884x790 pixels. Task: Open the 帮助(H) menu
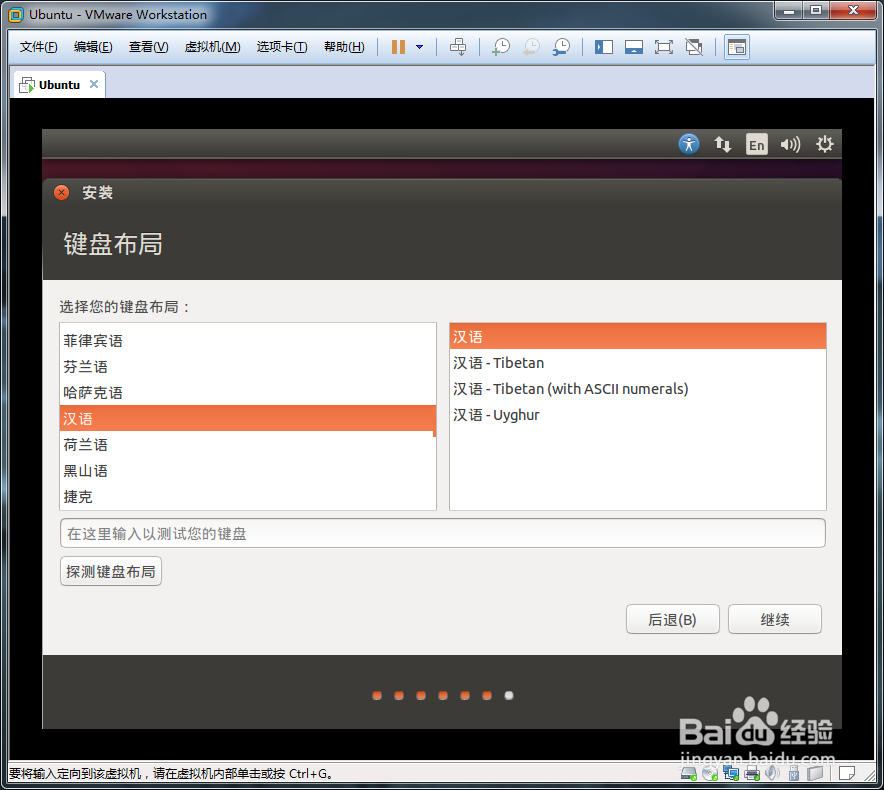point(344,47)
